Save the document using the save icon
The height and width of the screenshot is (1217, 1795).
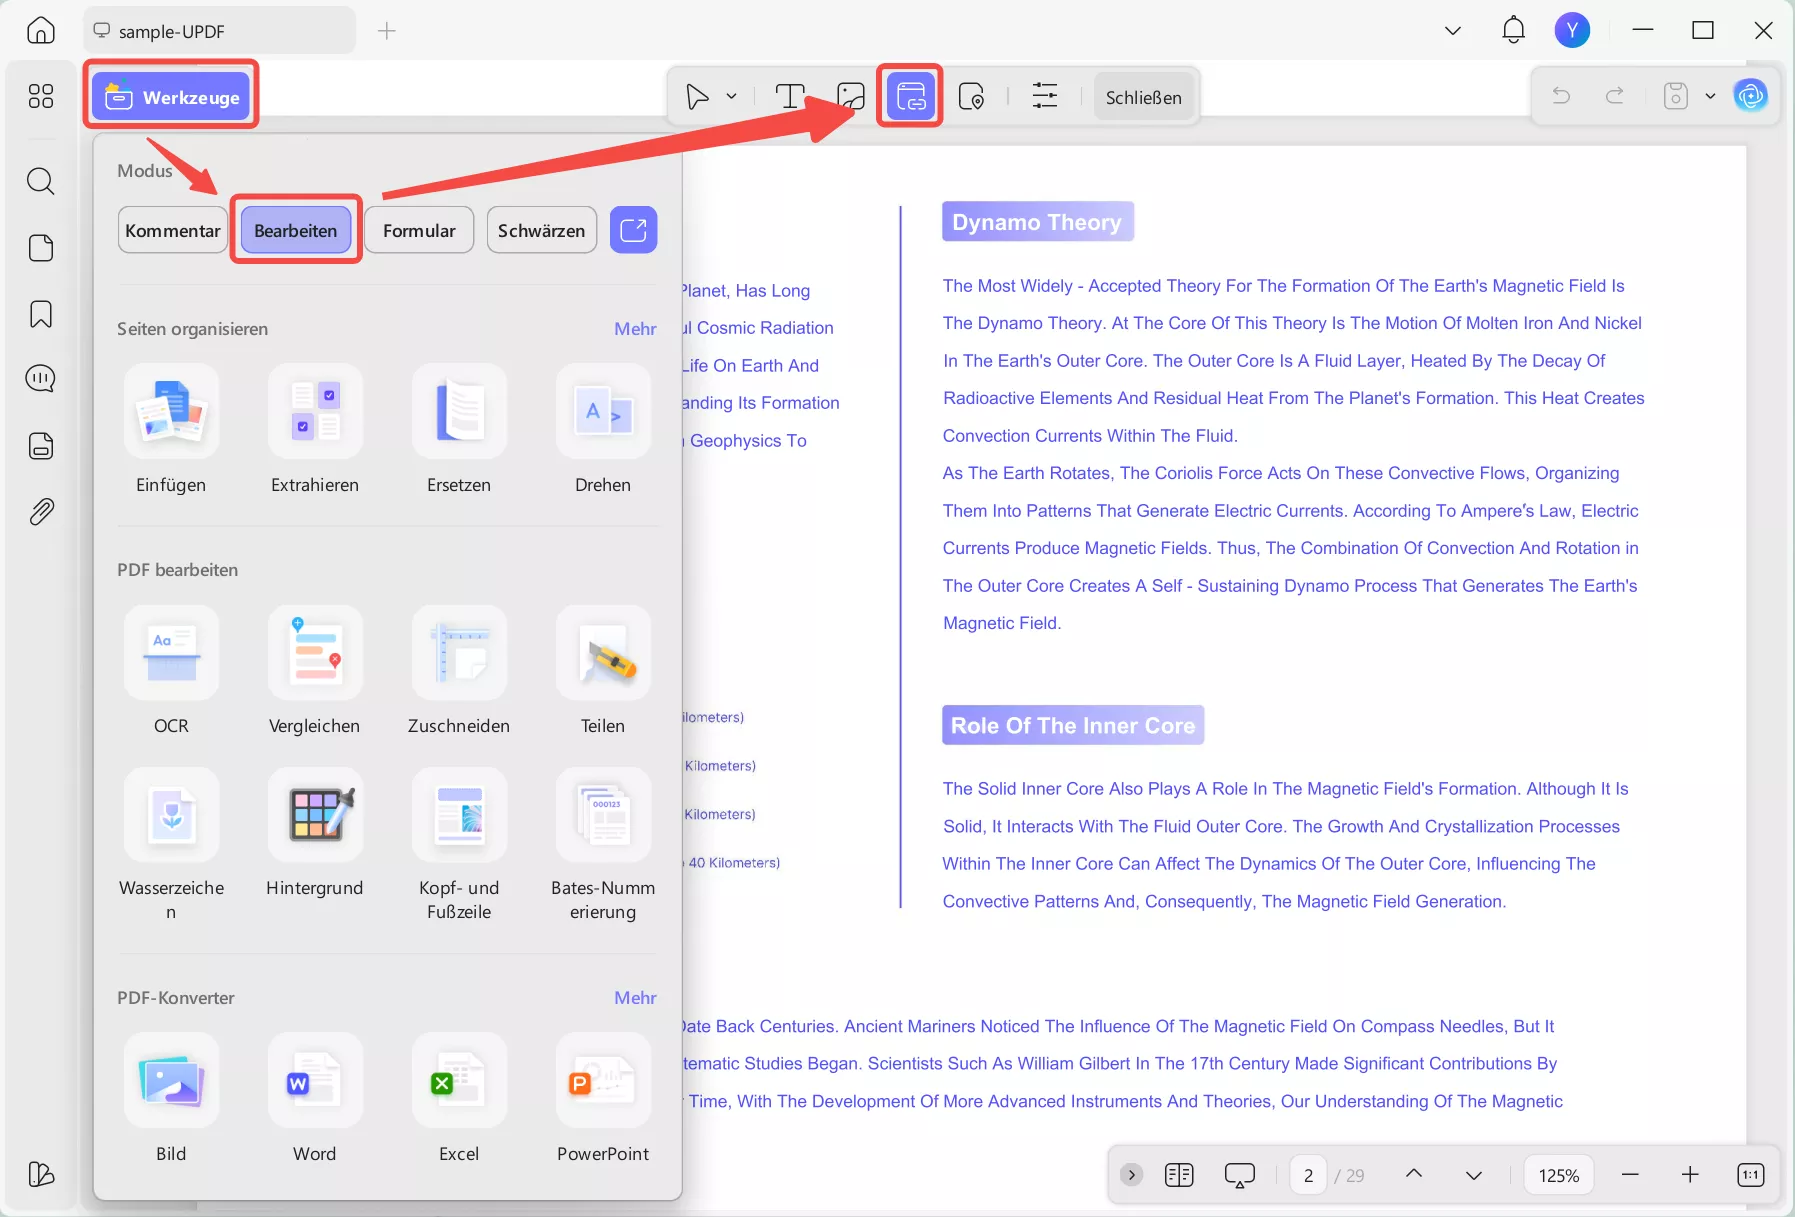point(1676,96)
